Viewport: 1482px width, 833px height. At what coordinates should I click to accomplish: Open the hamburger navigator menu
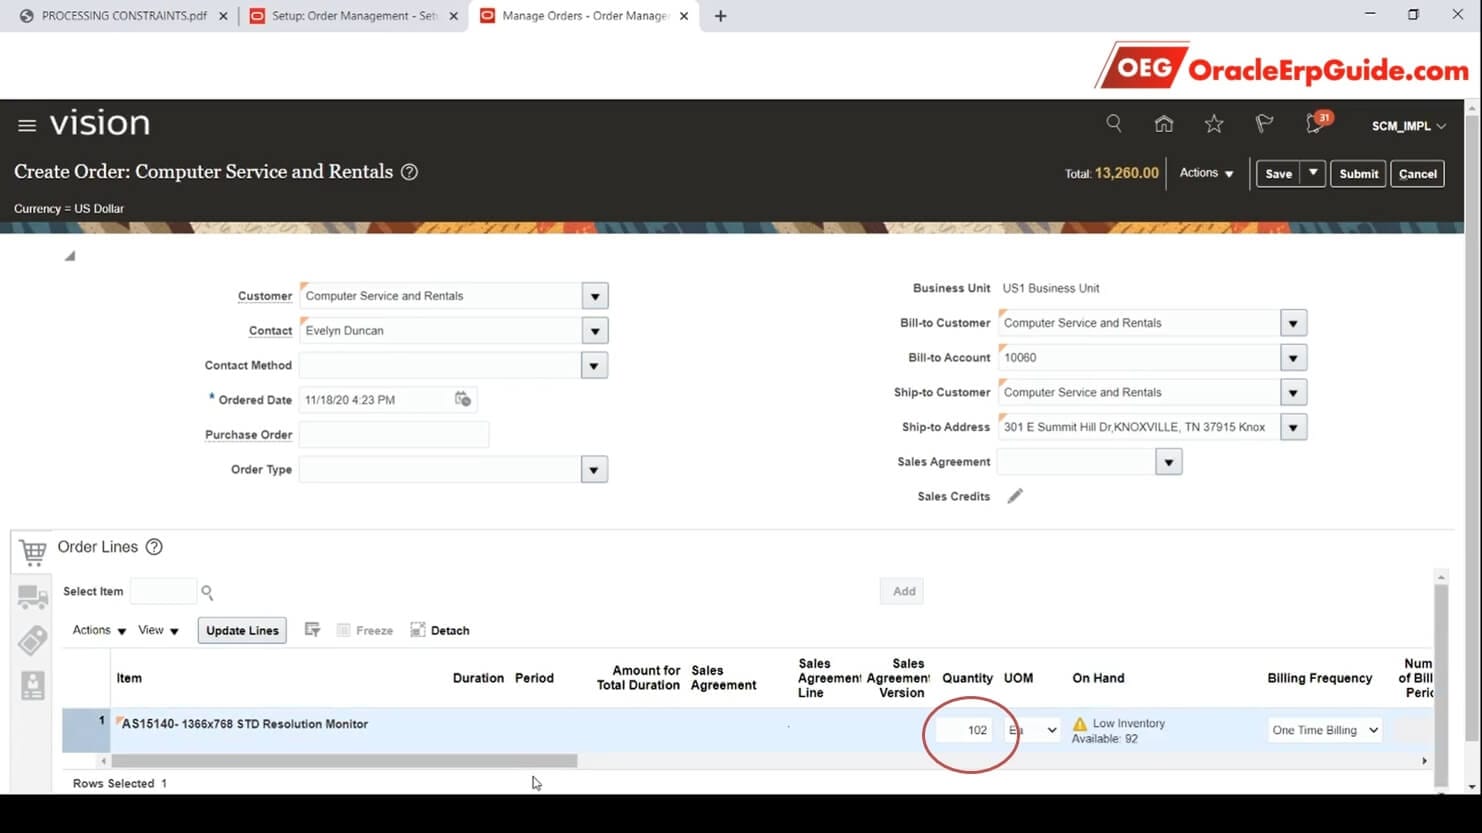[x=27, y=125]
